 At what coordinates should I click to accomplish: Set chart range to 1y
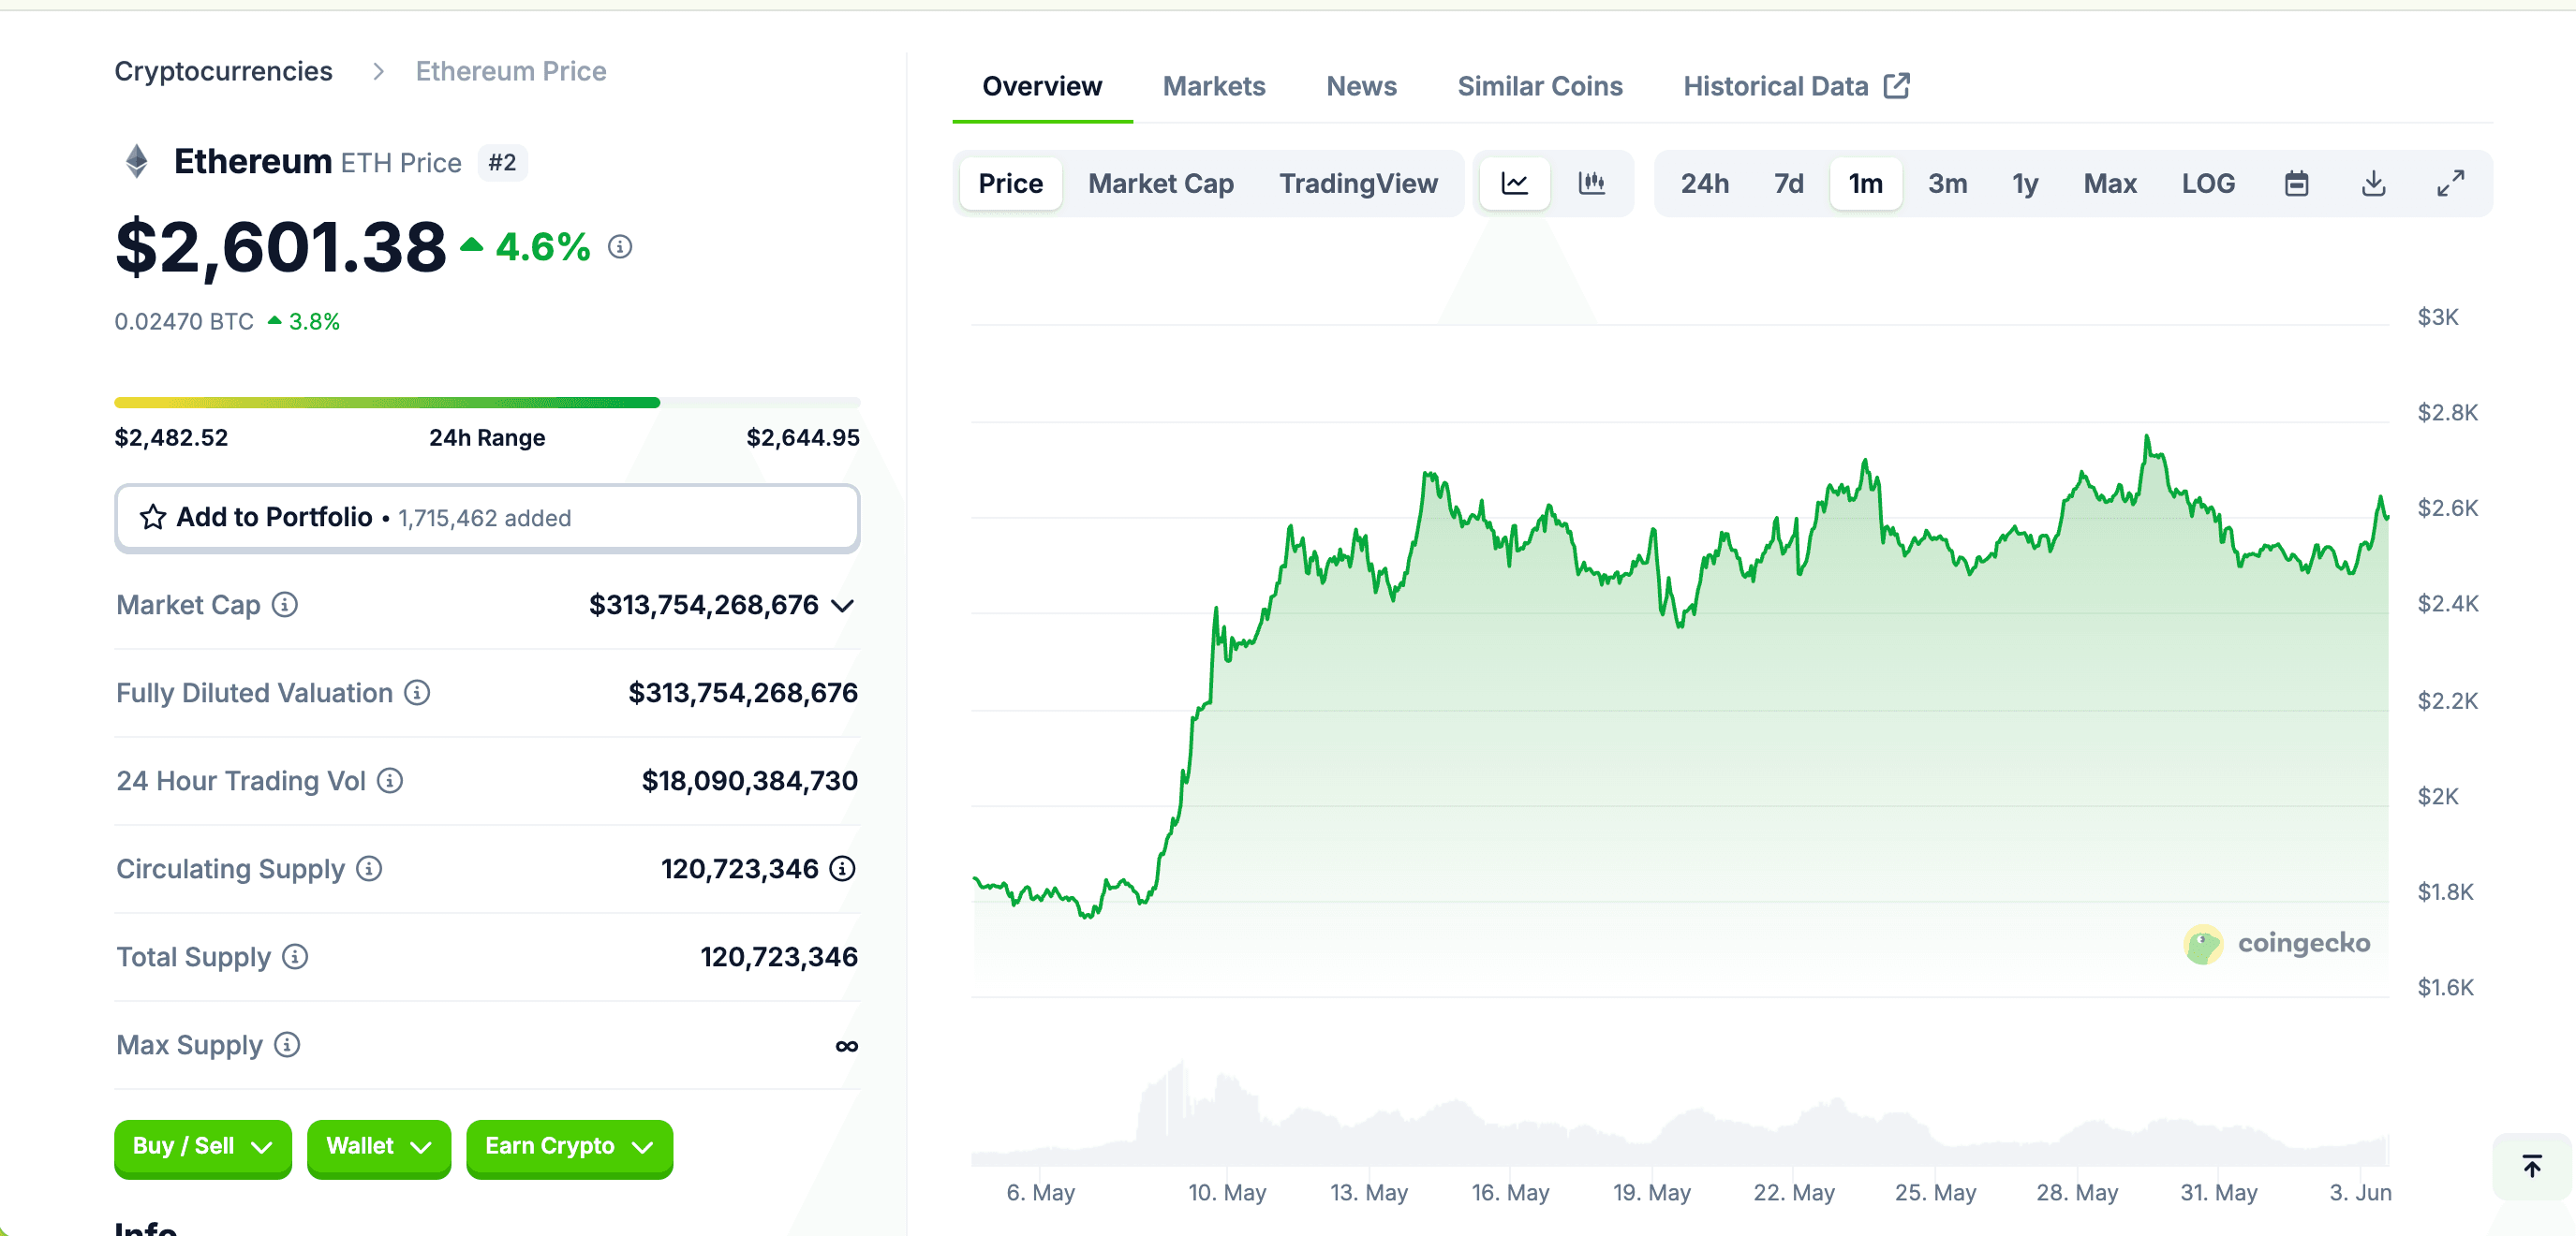tap(2025, 183)
